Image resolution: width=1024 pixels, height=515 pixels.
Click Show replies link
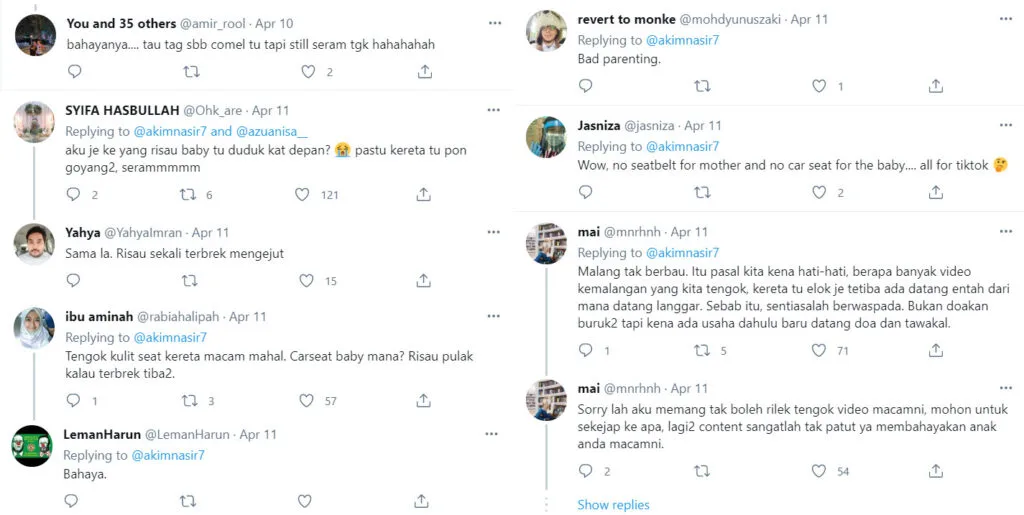pos(613,505)
